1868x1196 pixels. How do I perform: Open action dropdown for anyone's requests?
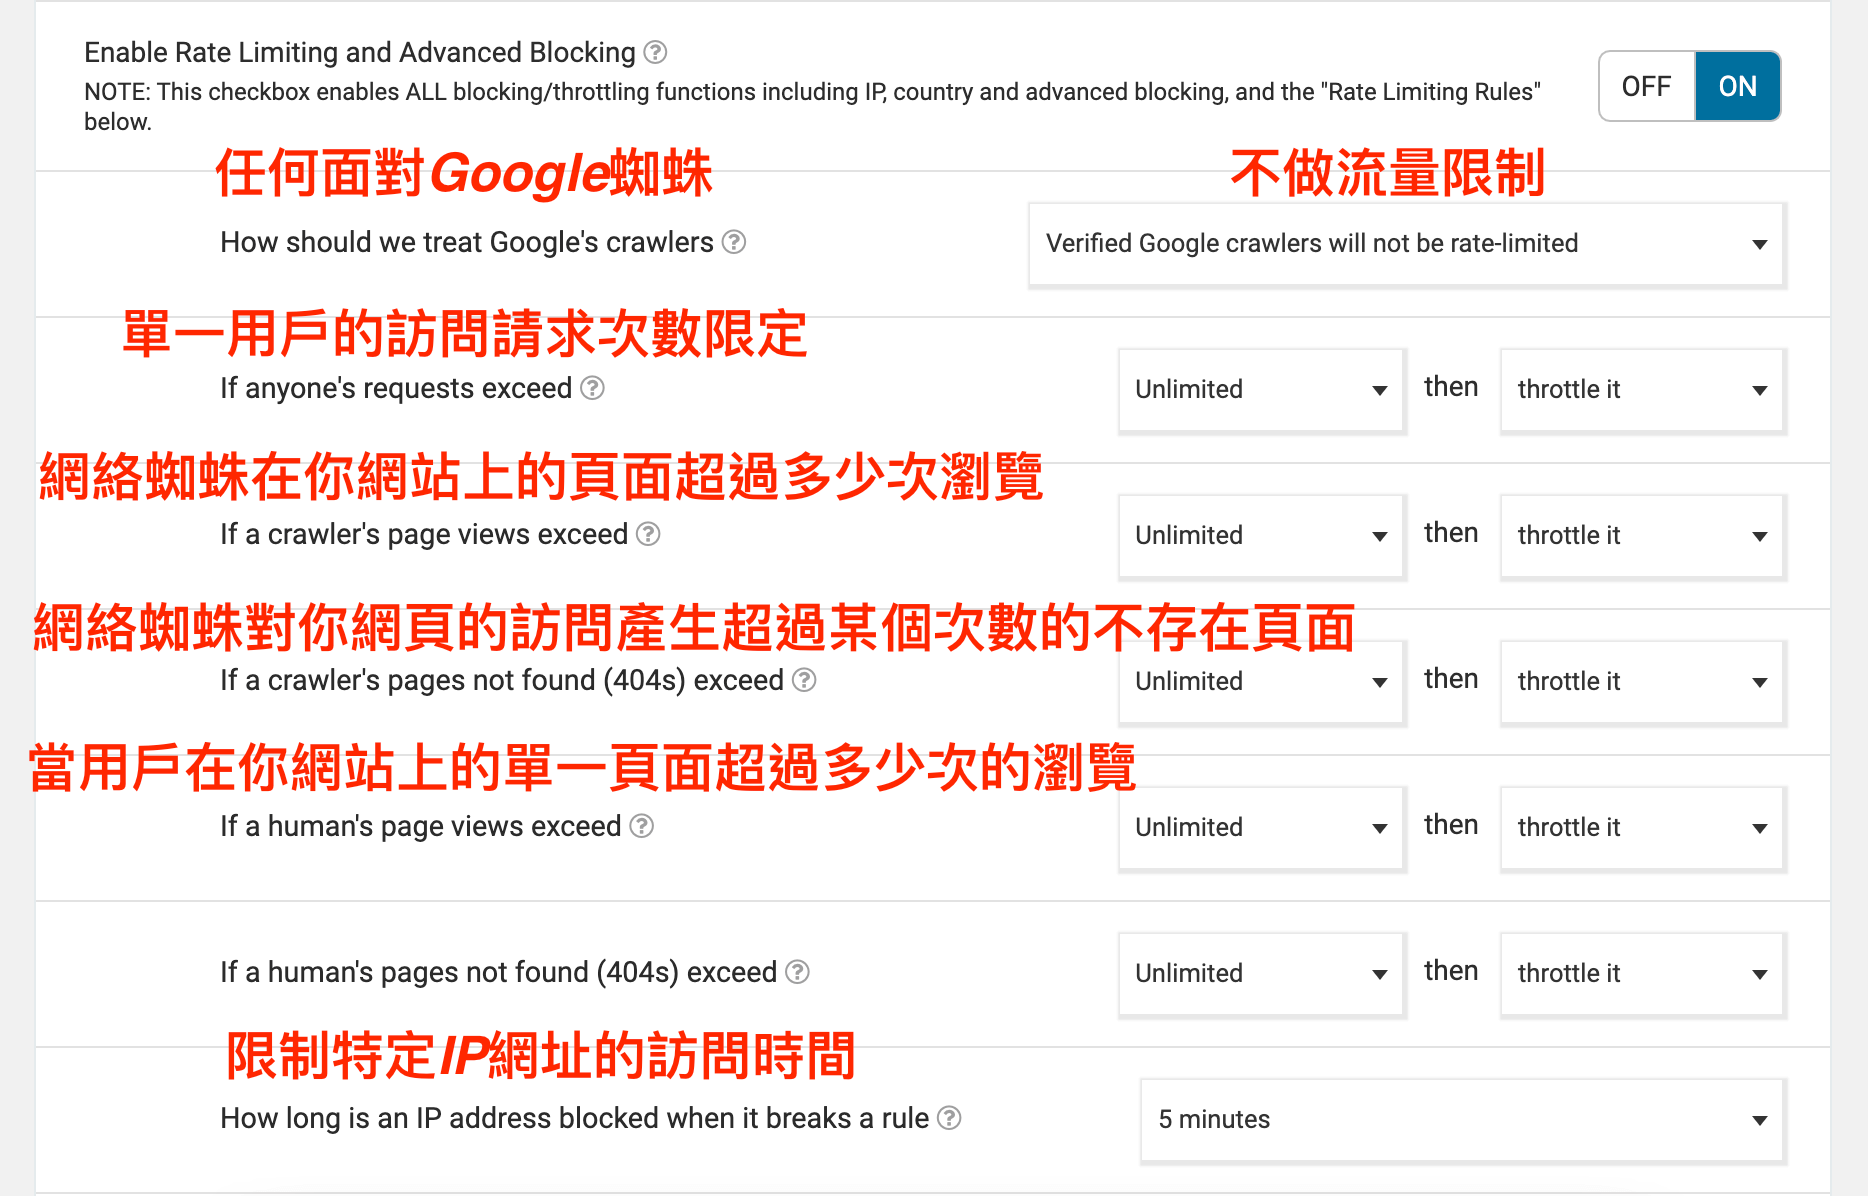tap(1641, 390)
